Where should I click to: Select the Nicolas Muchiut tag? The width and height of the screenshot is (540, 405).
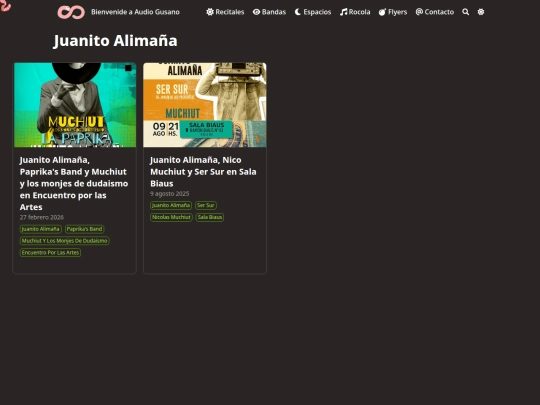click(x=171, y=217)
